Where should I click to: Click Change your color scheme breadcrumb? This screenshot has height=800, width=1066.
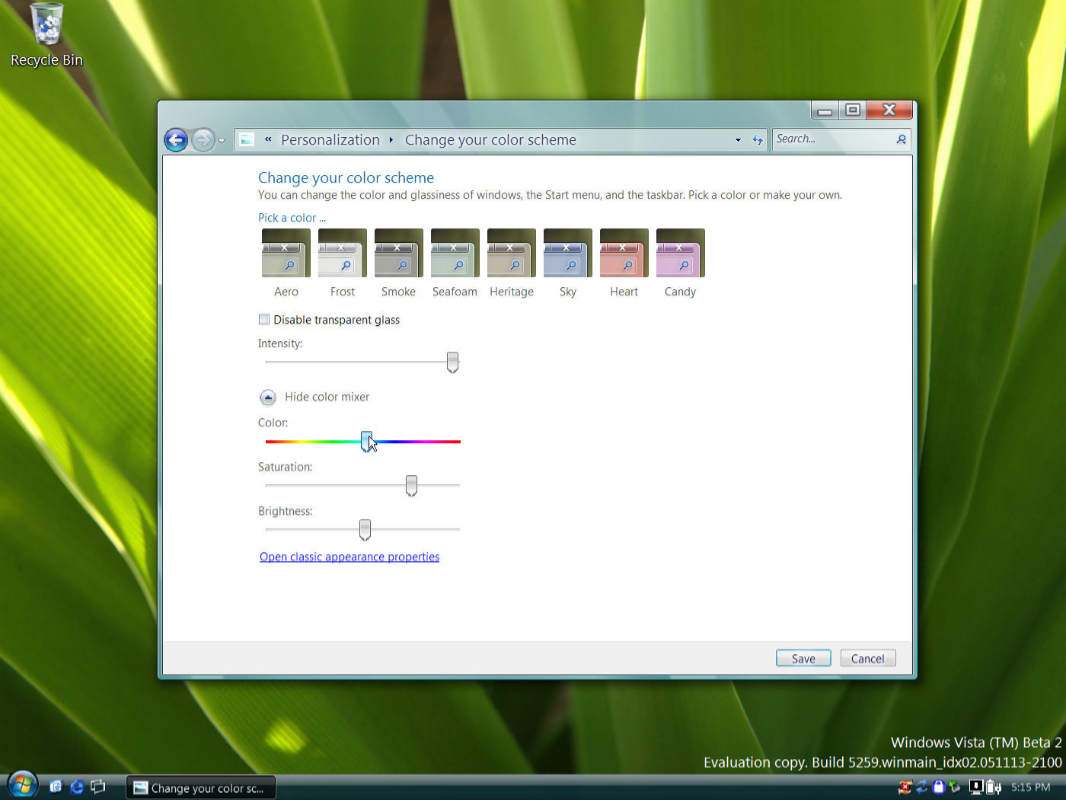click(490, 140)
